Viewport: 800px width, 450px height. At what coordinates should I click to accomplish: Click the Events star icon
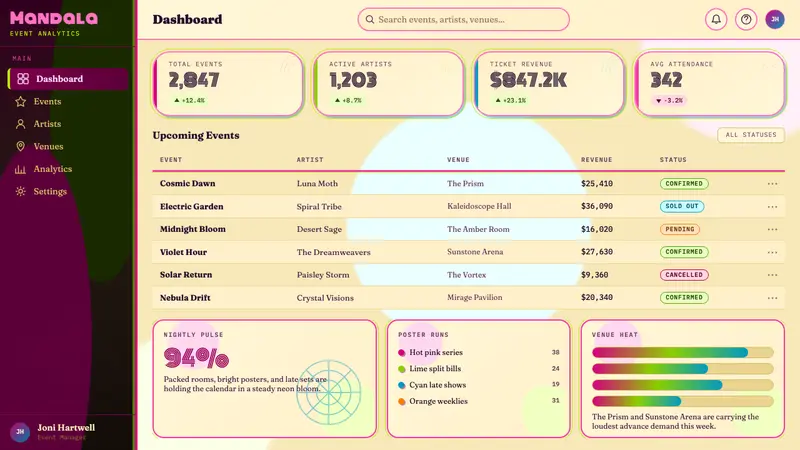20,102
